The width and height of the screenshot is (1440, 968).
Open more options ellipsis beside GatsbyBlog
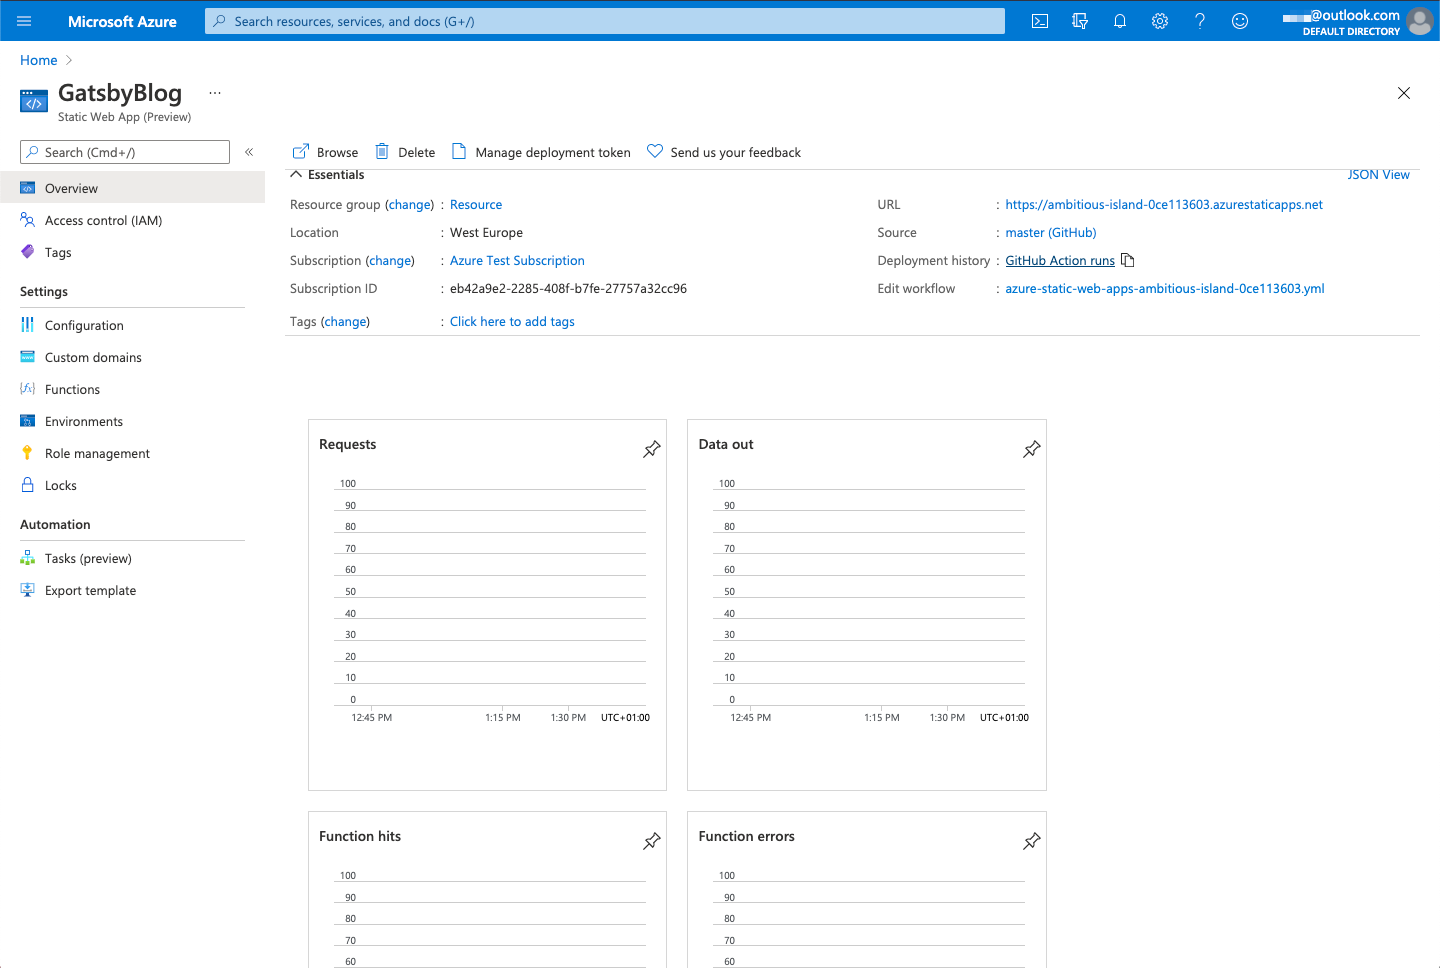click(x=215, y=93)
